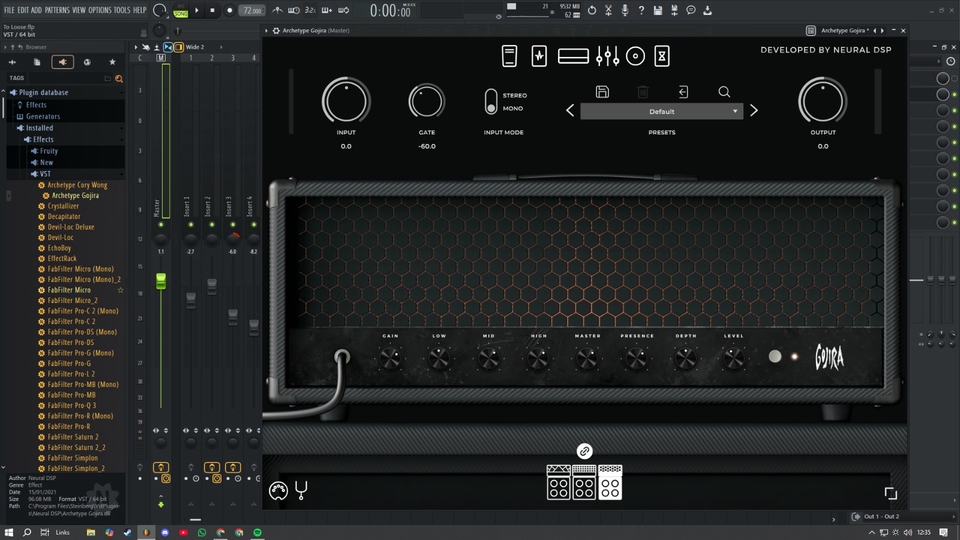Select Decapitator in the plugin list
The image size is (960, 540).
tap(64, 216)
